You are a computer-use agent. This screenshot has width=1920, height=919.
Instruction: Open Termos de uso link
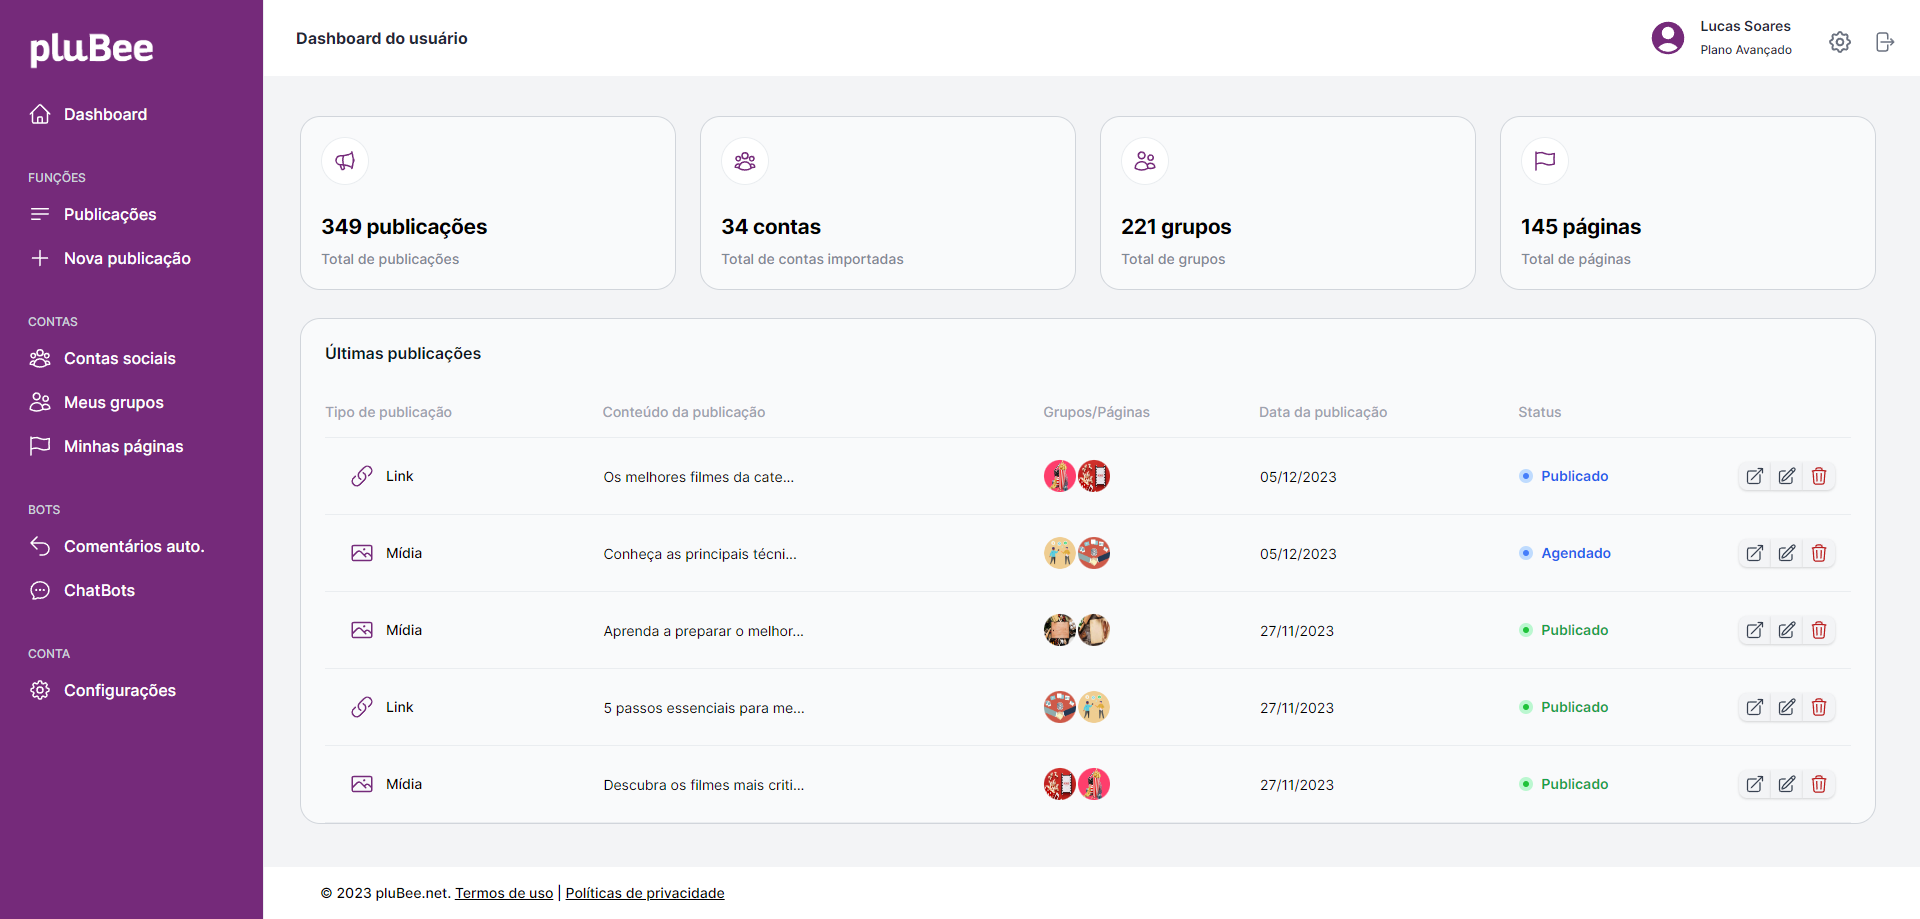504,893
